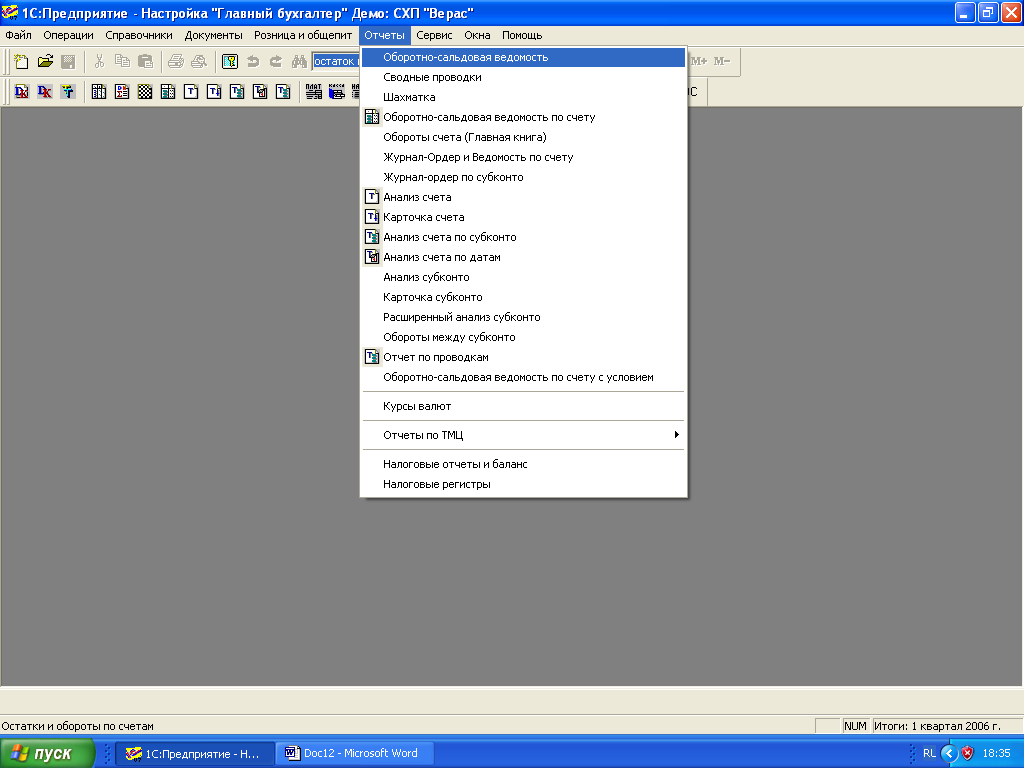Image resolution: width=1024 pixels, height=768 pixels.
Task: Click the Open folder toolbar icon
Action: (45, 61)
